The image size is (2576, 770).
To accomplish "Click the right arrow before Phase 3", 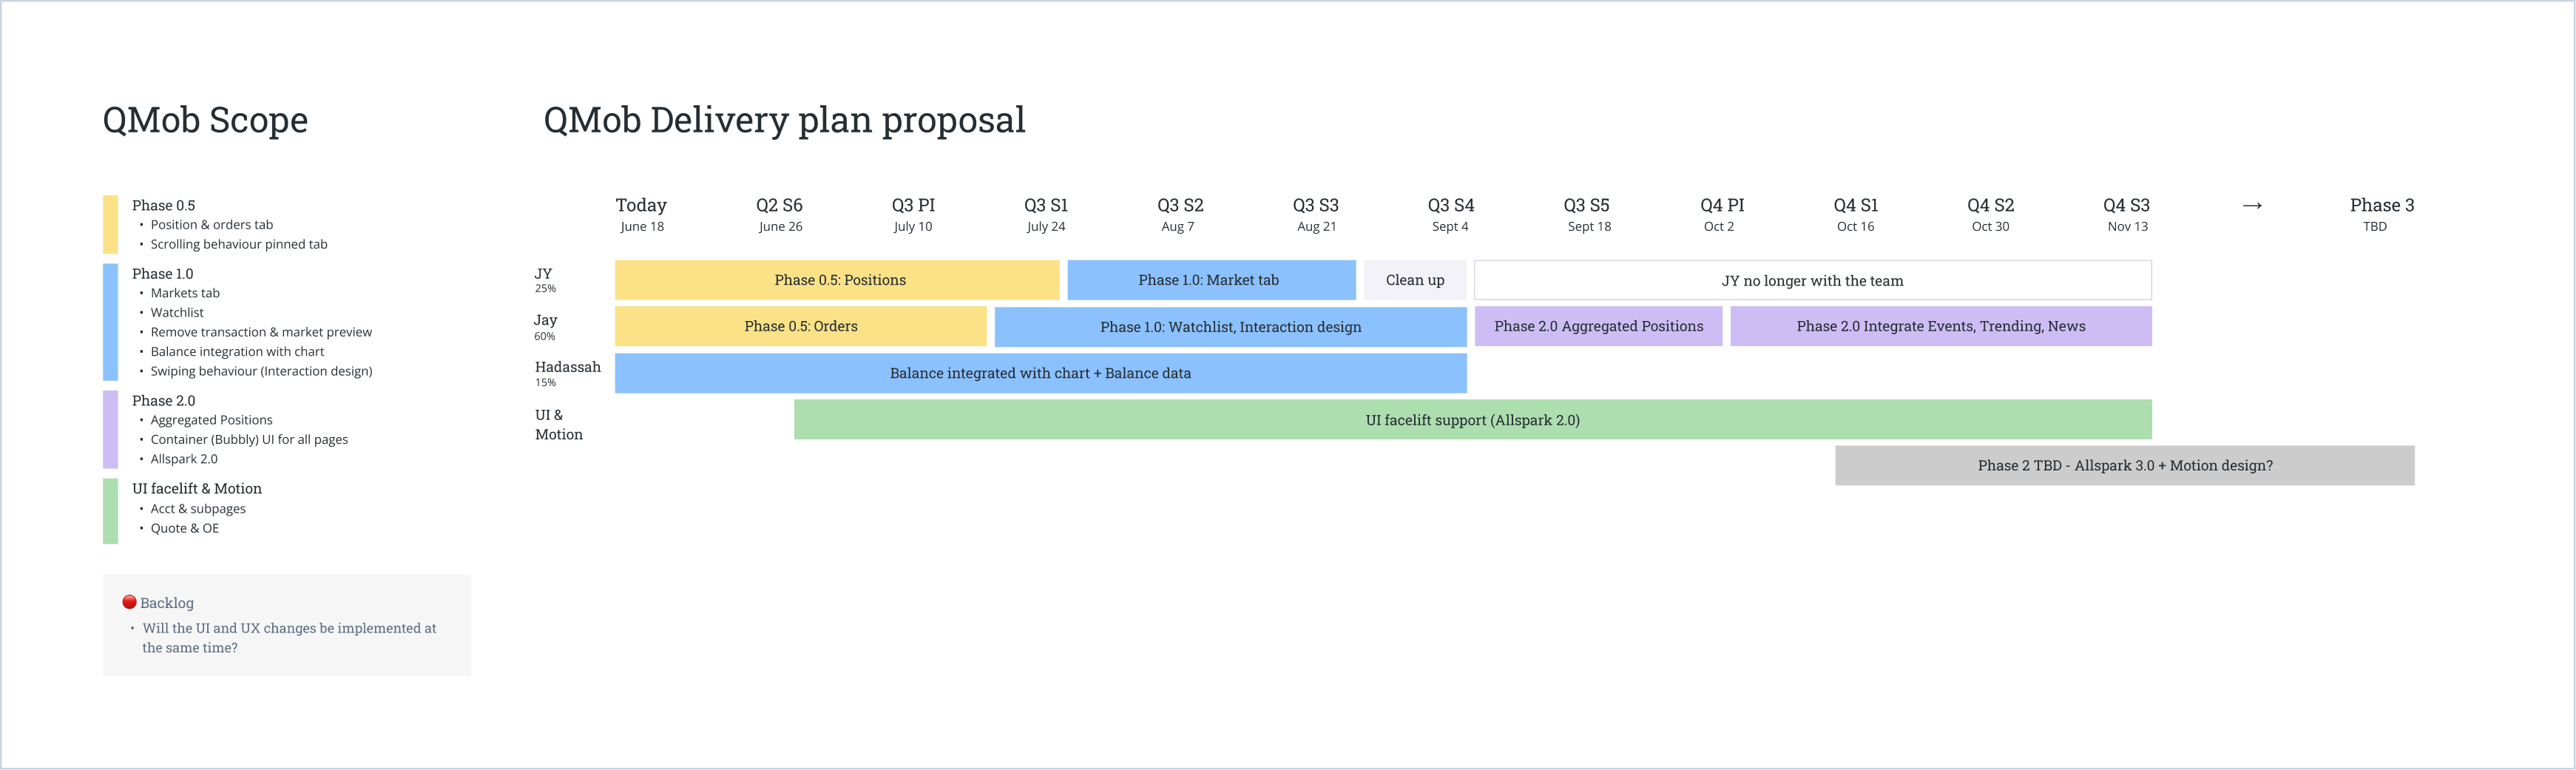I will (x=2252, y=206).
